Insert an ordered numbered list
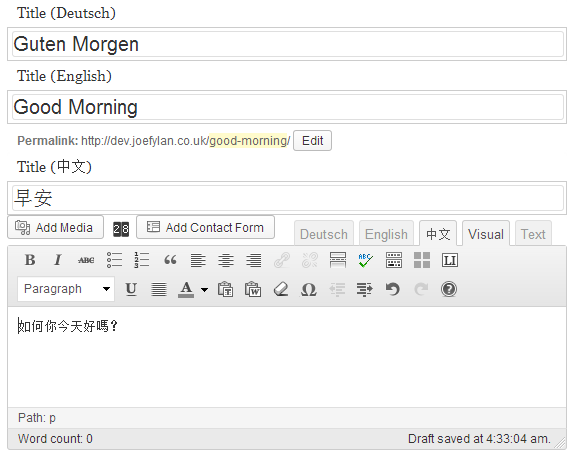This screenshot has width=573, height=454. [x=142, y=260]
